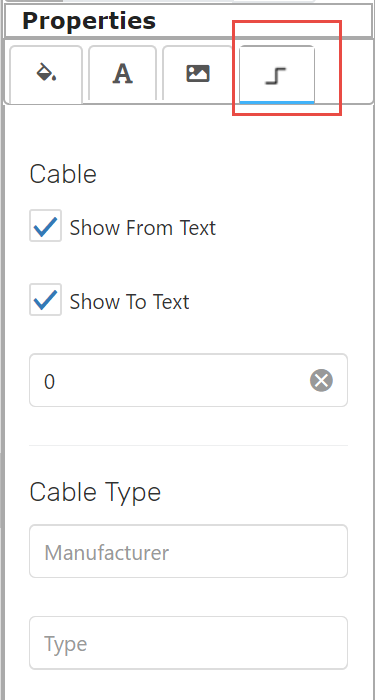The width and height of the screenshot is (375, 700).
Task: Click into the Manufacturer field
Action: point(188,551)
